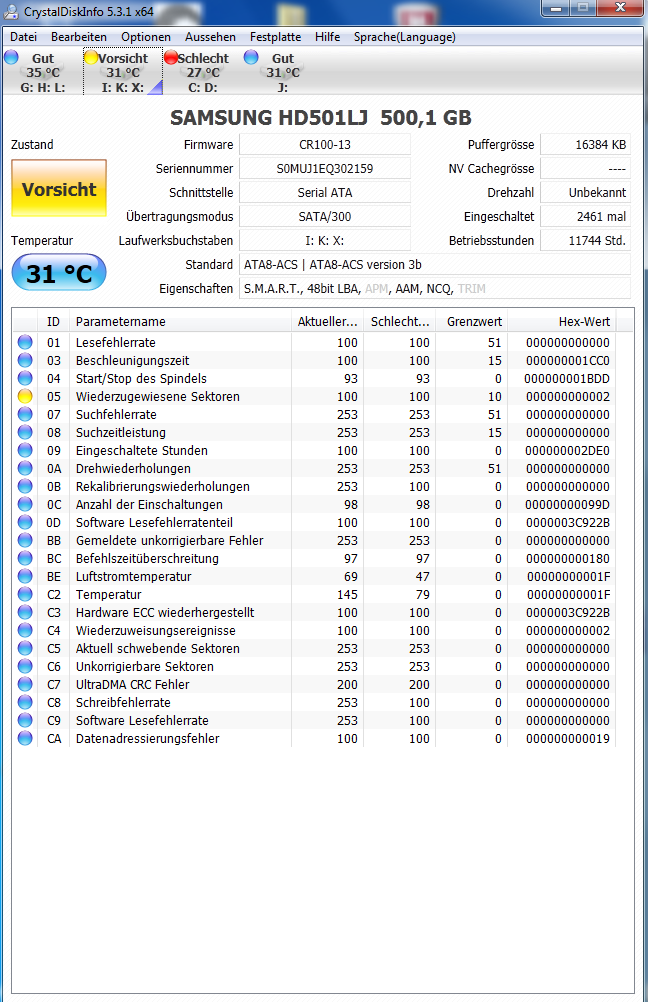648x1002 pixels.
Task: Click status orb of UltraDMA CRC Fehler
Action: [25, 684]
